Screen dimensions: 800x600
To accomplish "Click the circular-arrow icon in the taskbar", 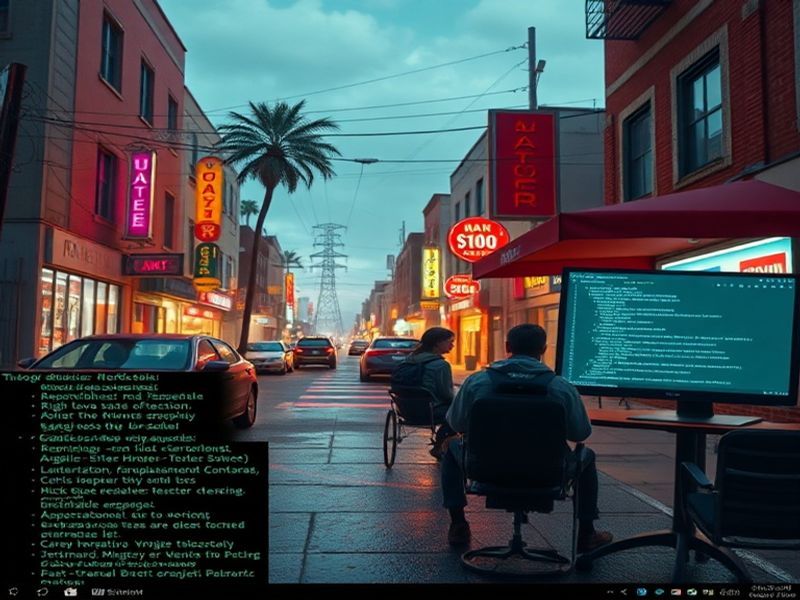I will pos(42,592).
